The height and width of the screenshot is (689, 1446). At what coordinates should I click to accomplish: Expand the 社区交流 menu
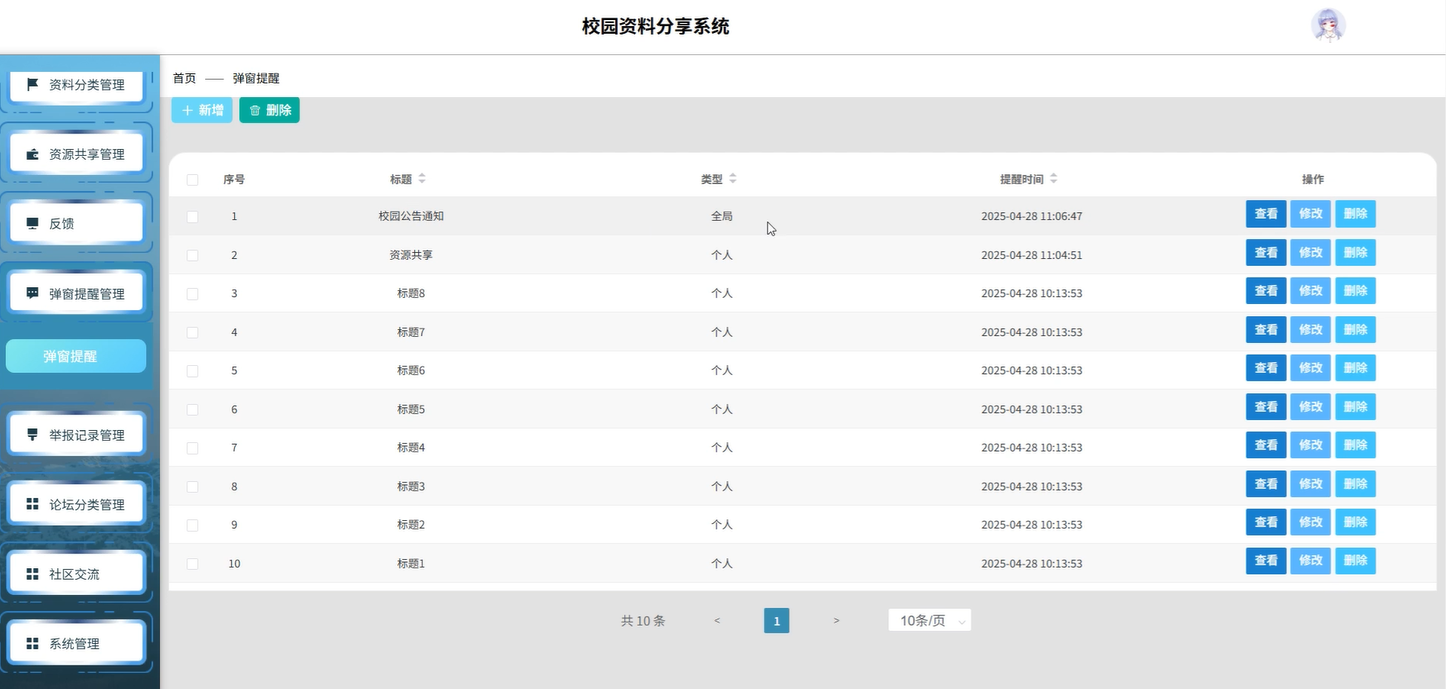pyautogui.click(x=77, y=574)
